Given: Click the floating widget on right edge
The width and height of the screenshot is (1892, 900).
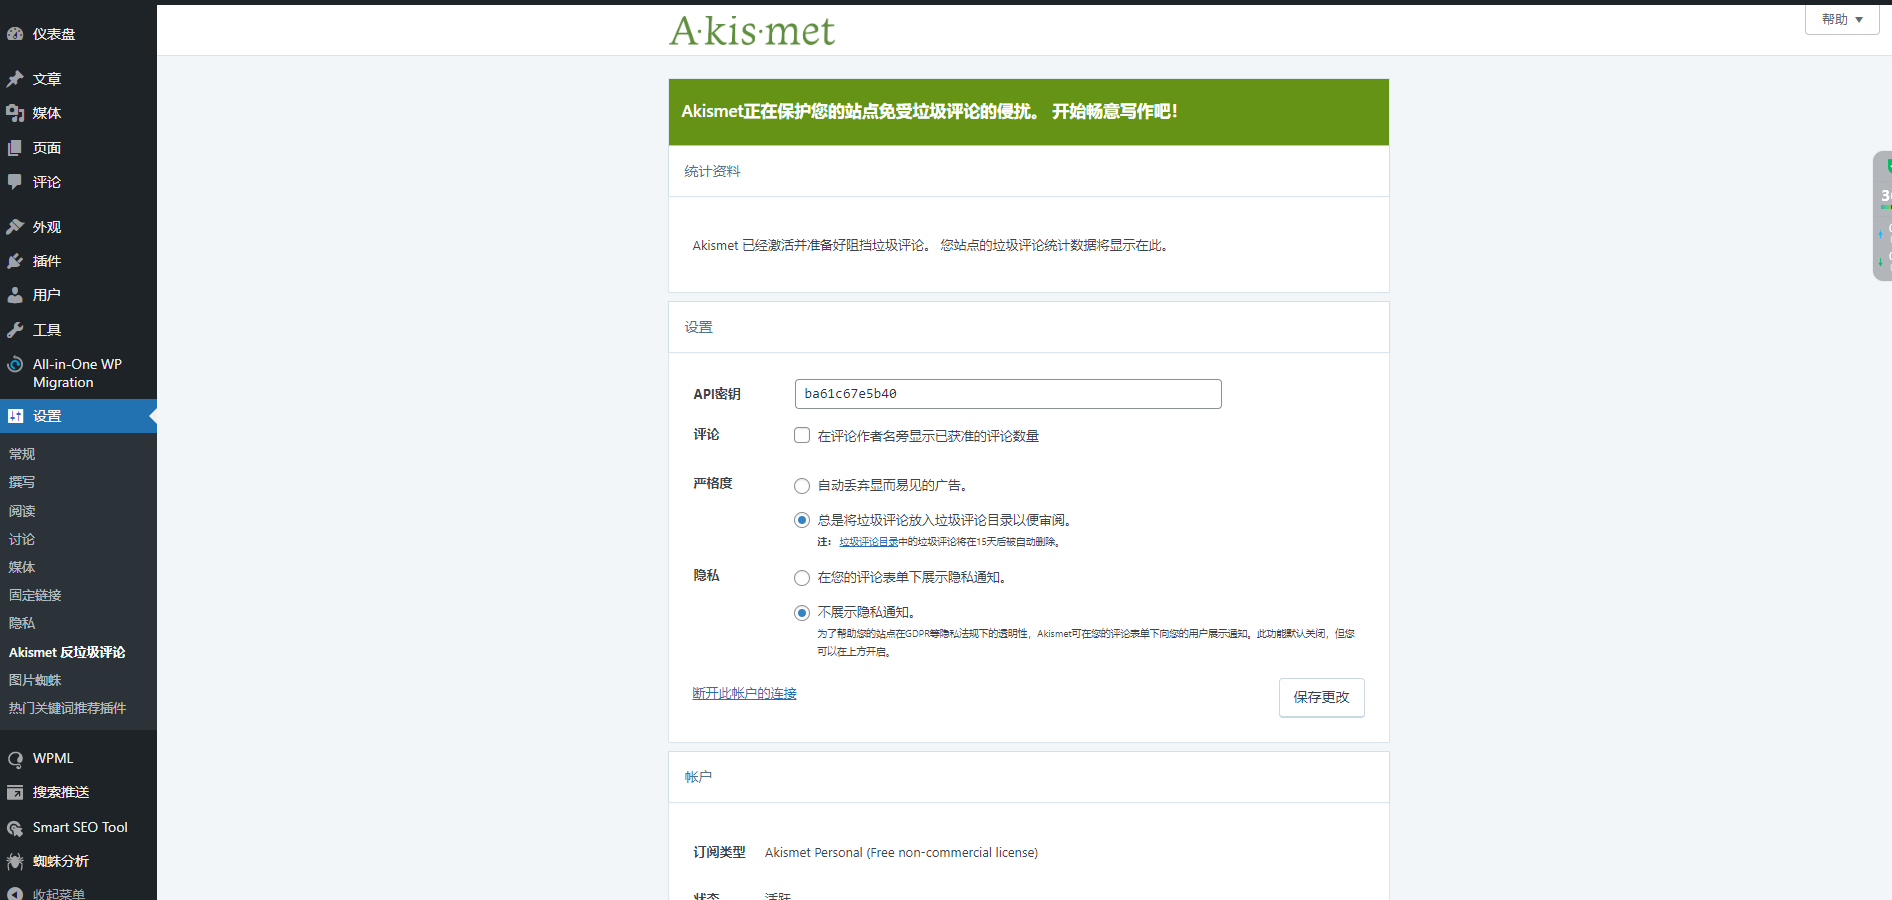Looking at the screenshot, I should pos(1883,216).
